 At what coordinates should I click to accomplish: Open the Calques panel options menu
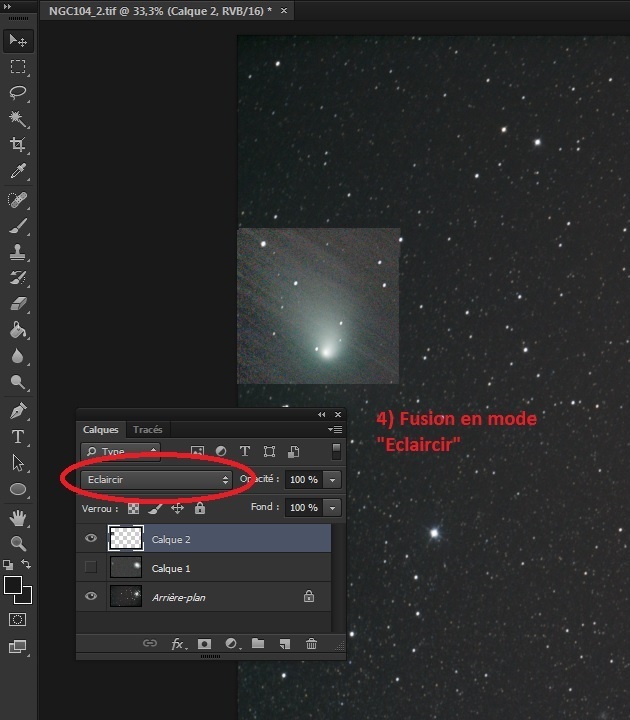[x=335, y=430]
